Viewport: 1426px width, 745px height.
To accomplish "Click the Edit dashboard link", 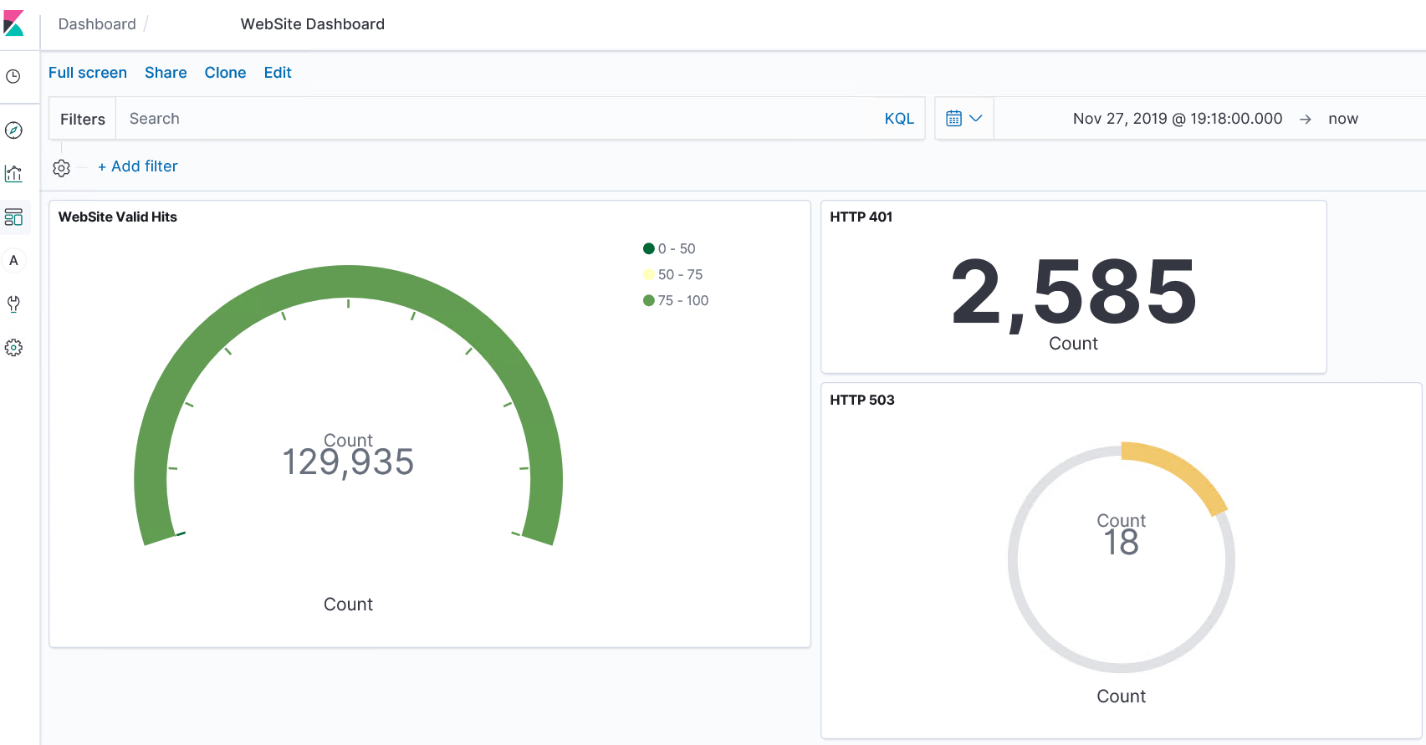I will click(x=278, y=72).
